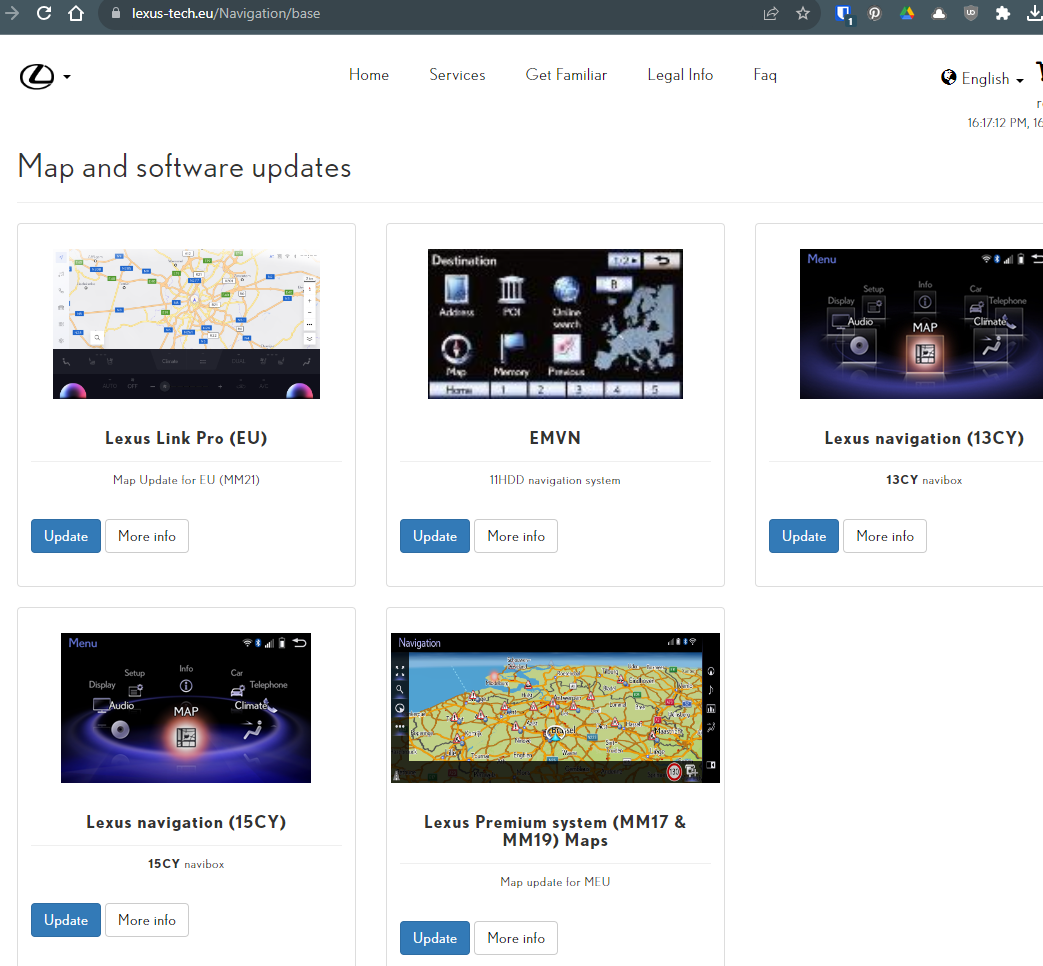Open the uBlock Origin extension icon
The width and height of the screenshot is (1043, 966).
[970, 14]
